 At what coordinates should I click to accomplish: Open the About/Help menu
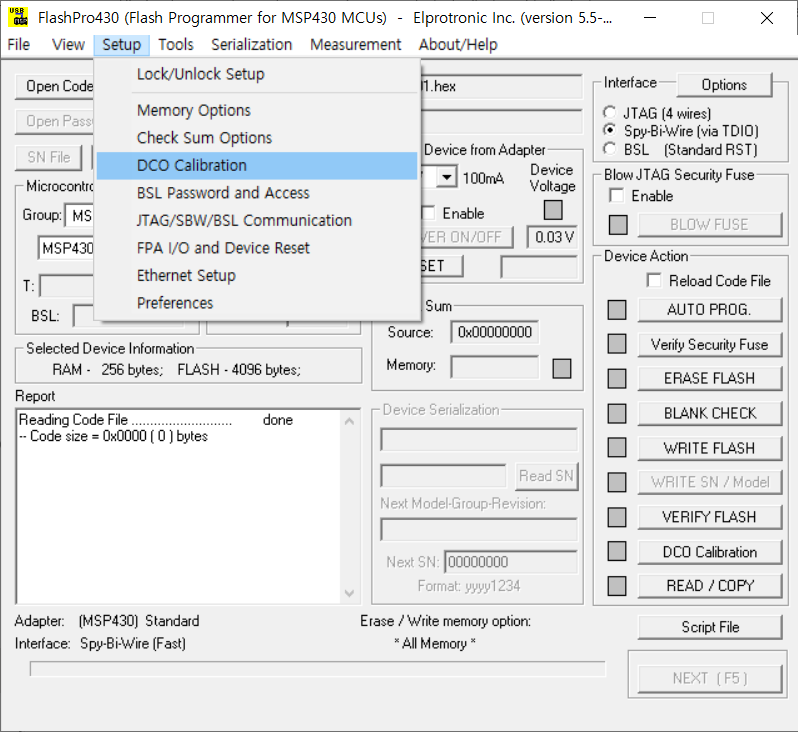coord(458,45)
